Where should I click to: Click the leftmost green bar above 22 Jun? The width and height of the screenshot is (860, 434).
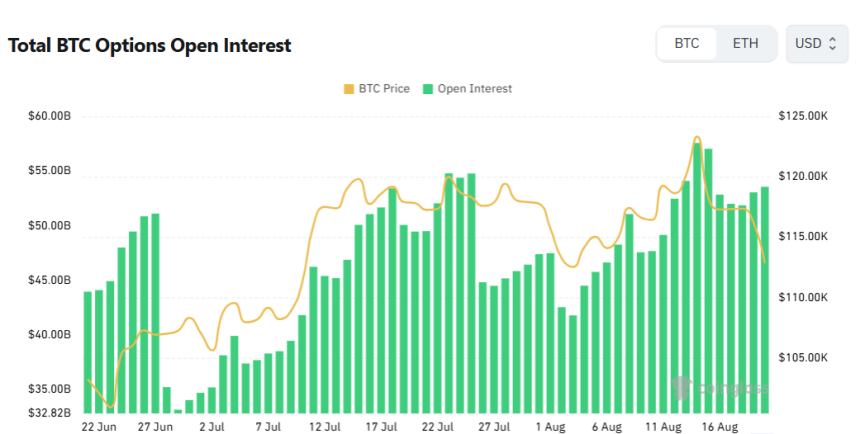tap(88, 352)
